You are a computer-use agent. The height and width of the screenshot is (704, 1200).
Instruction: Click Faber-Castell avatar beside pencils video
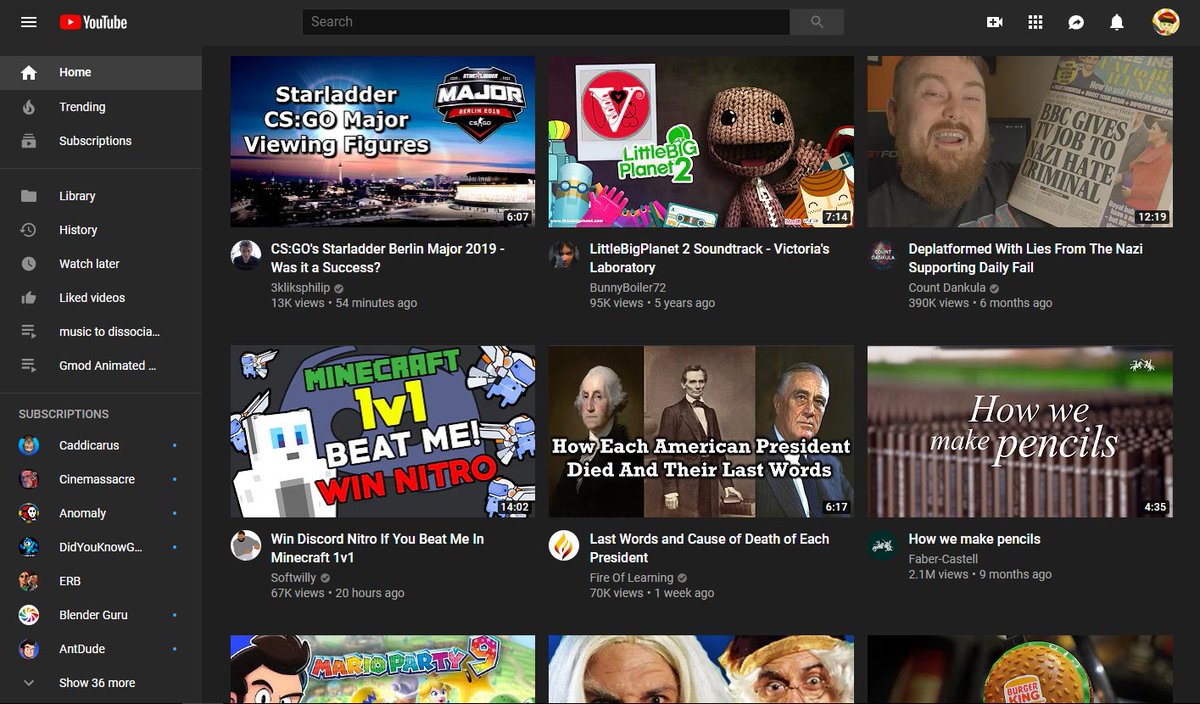883,545
